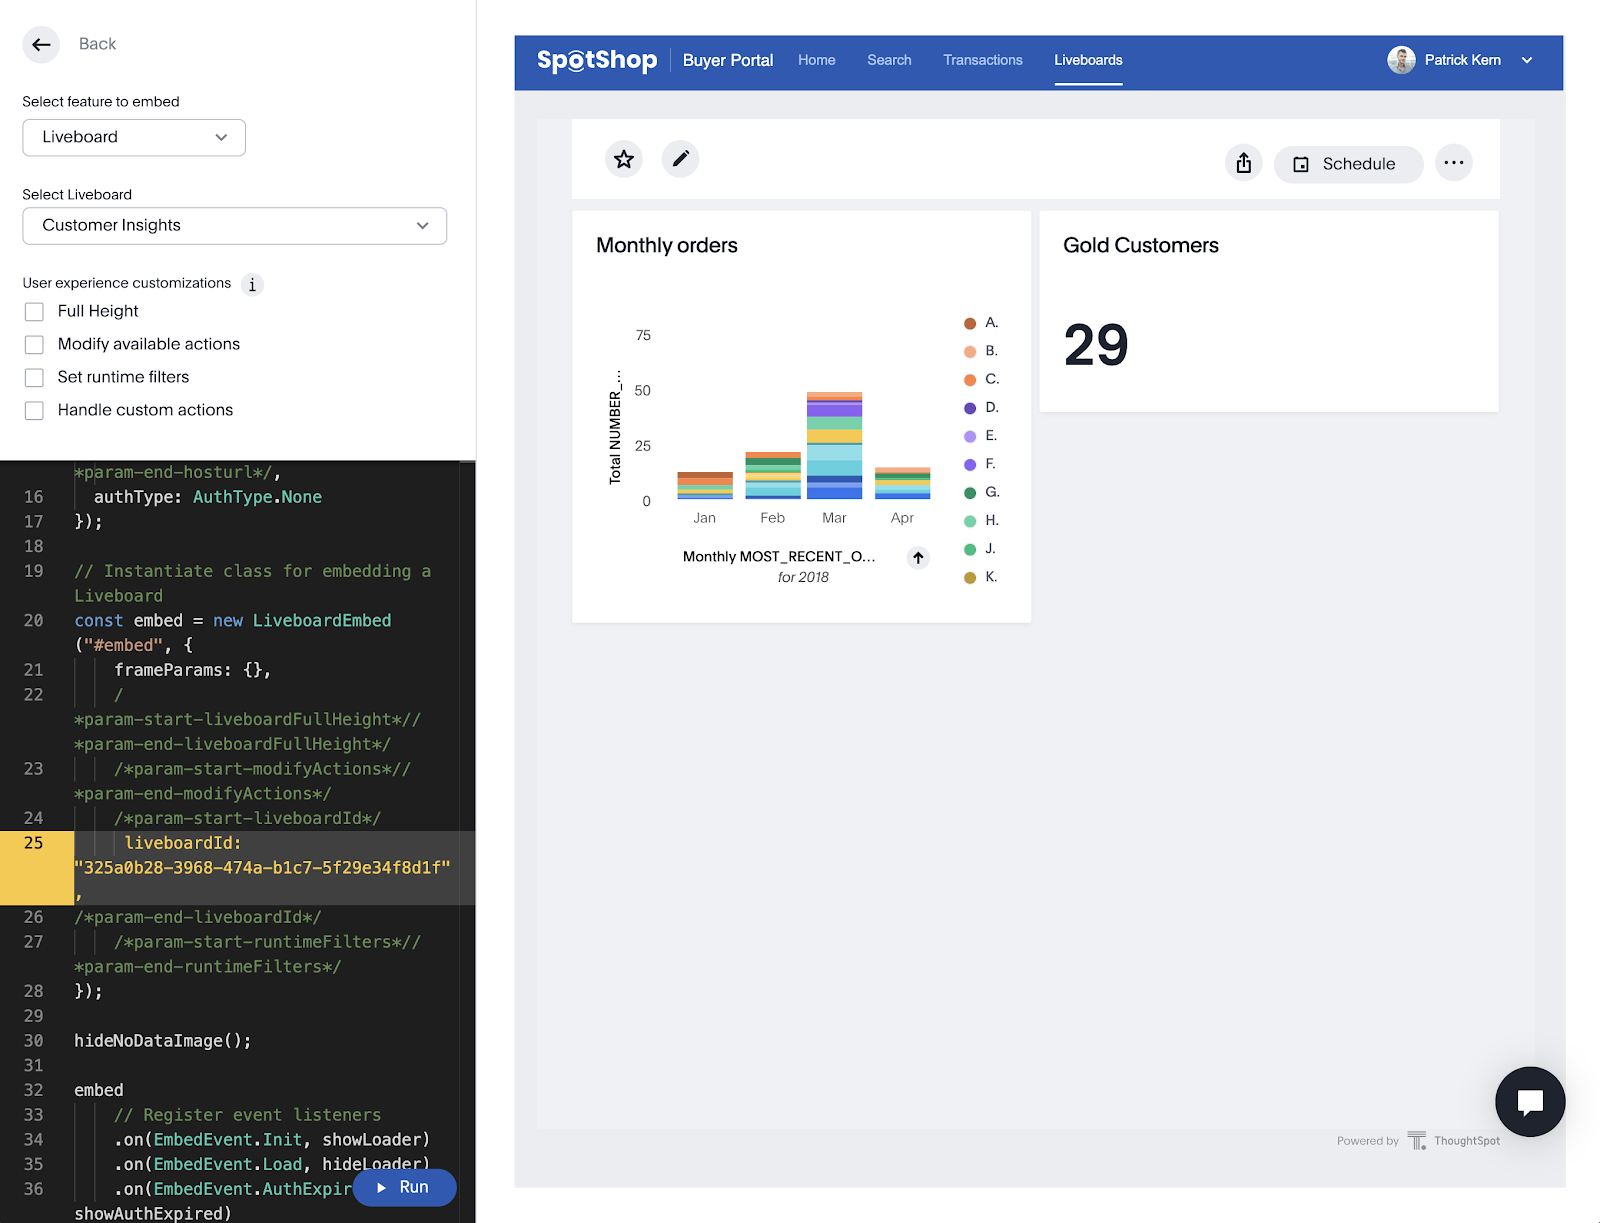The width and height of the screenshot is (1600, 1223).
Task: Click the share icon beside Schedule
Action: click(1243, 163)
